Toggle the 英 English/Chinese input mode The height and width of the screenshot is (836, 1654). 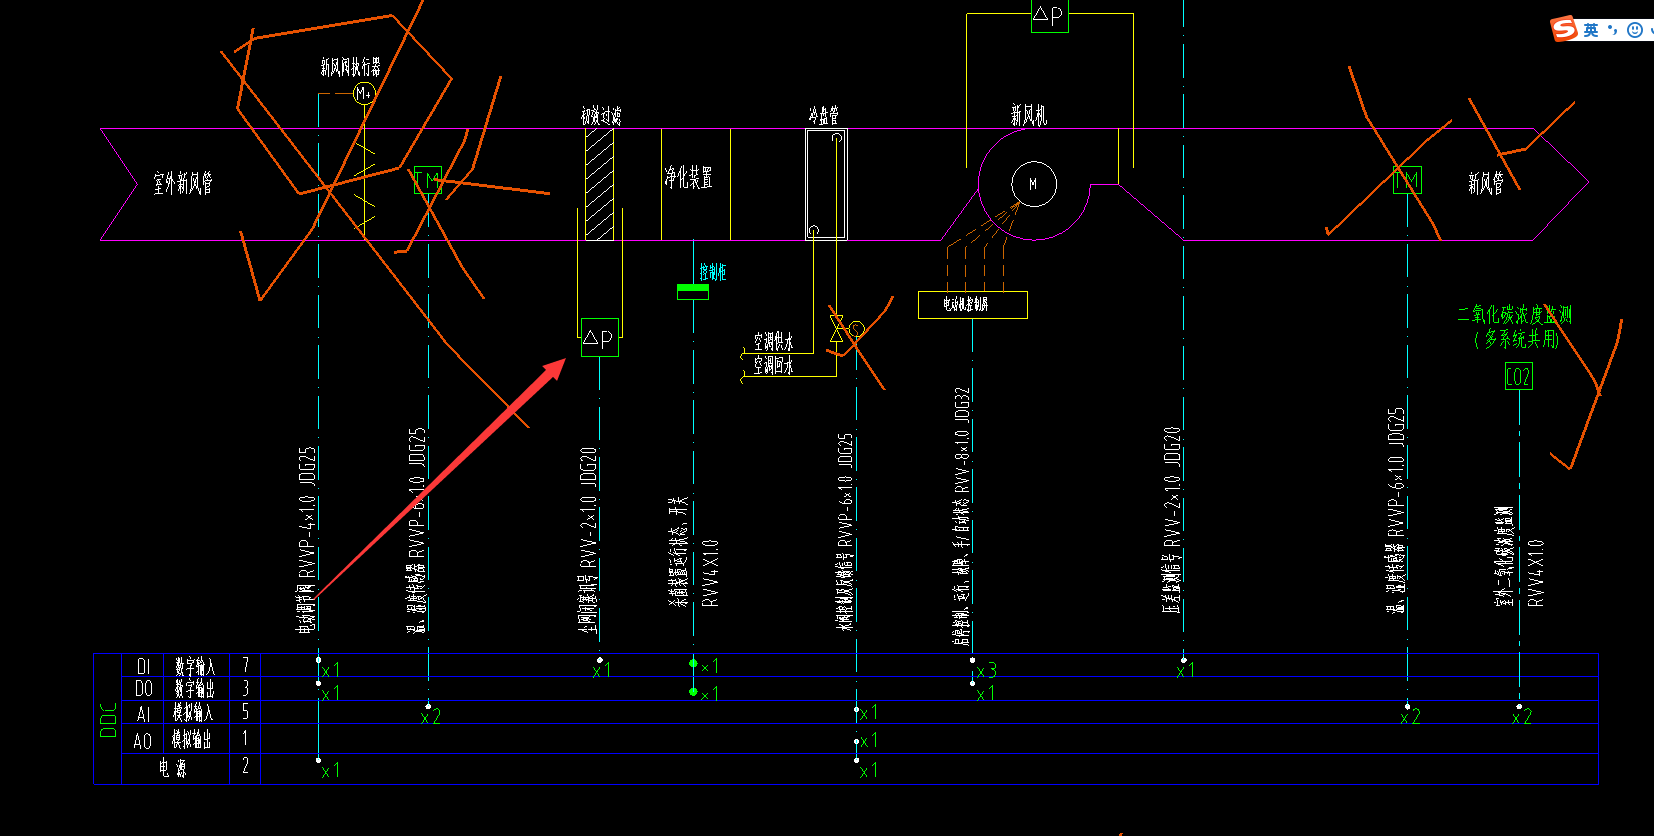pos(1591,30)
